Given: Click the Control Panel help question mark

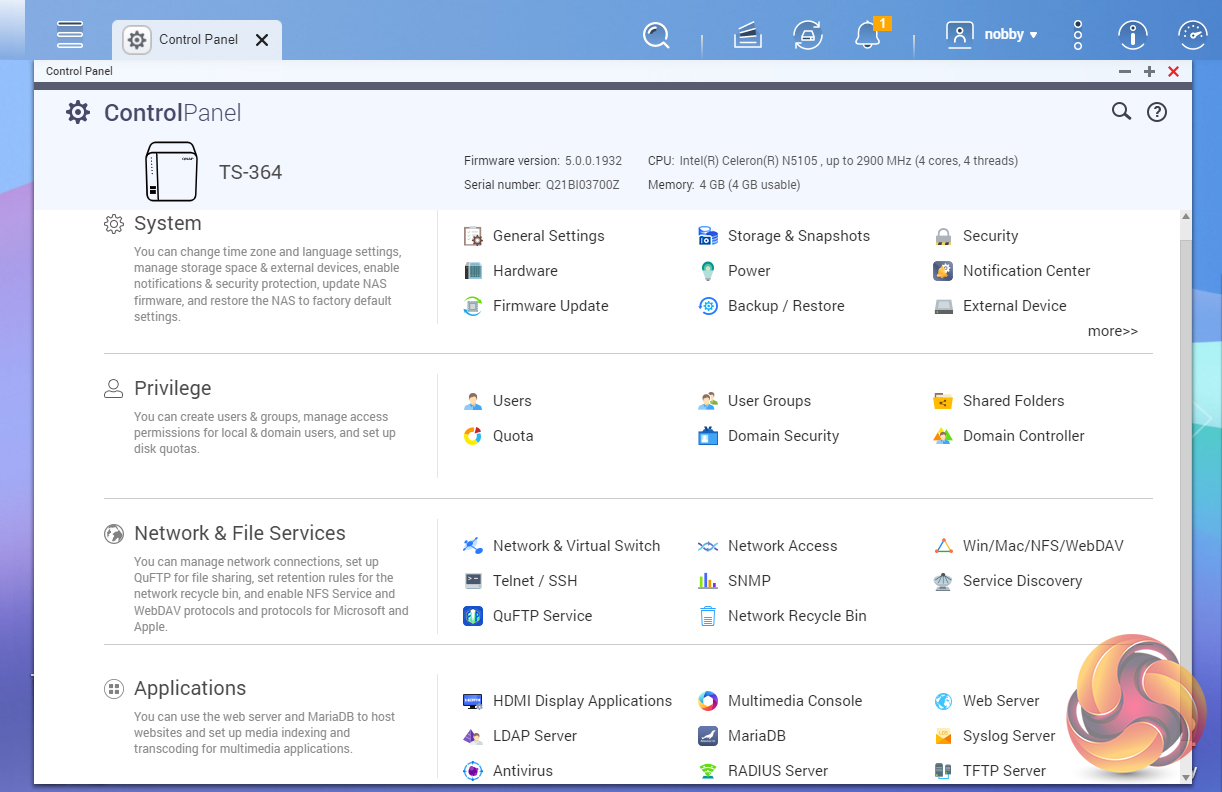Looking at the screenshot, I should [x=1157, y=112].
